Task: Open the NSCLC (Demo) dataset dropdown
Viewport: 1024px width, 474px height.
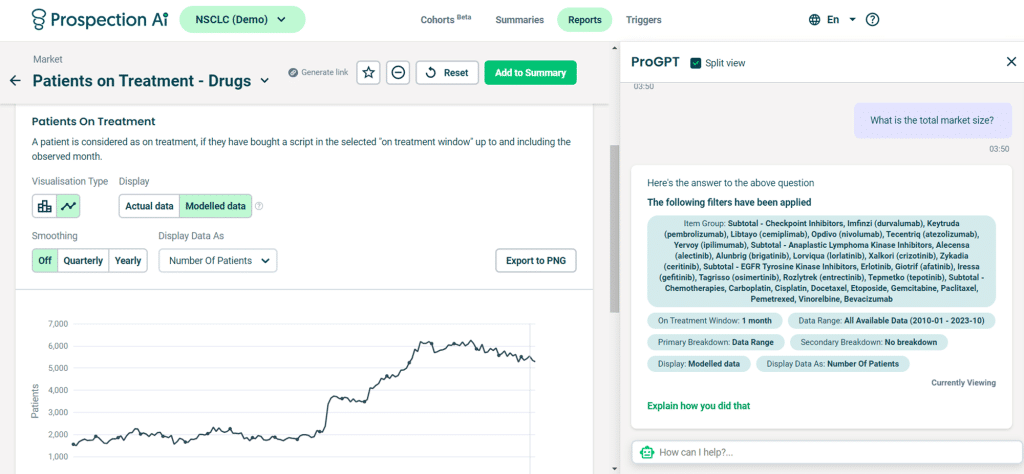Action: coord(242,20)
